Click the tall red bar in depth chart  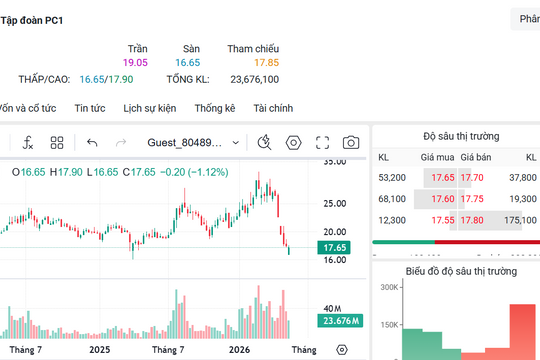pyautogui.click(x=522, y=332)
